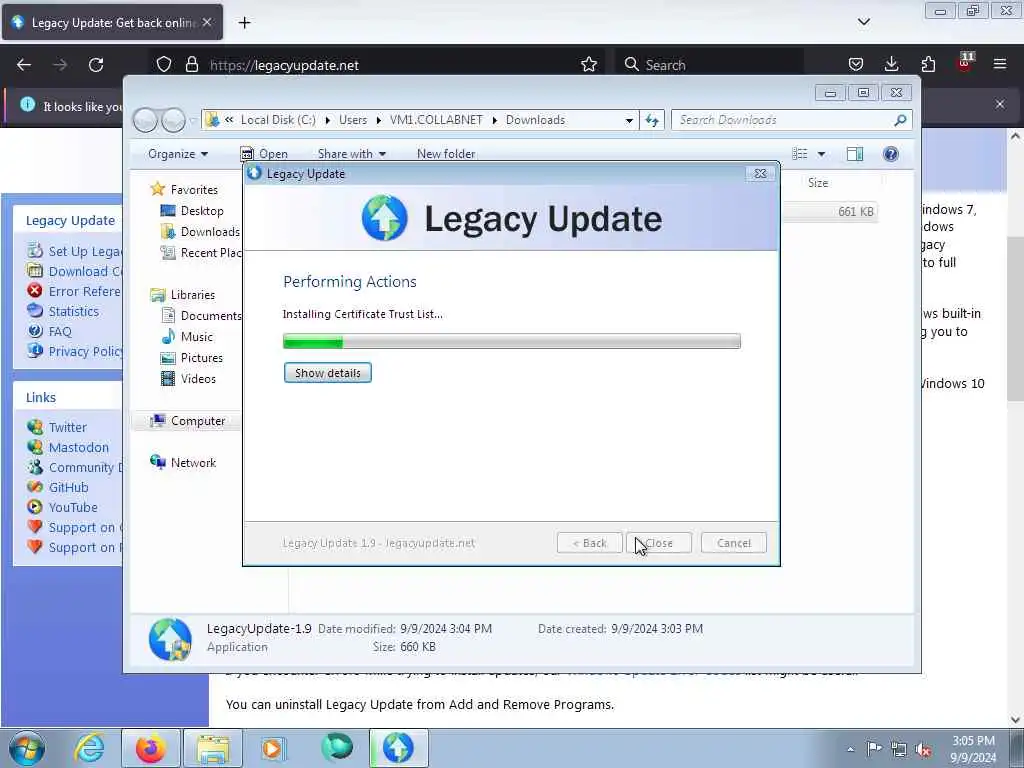Click Action Center flag tray icon
This screenshot has height=768, width=1024.
coord(873,749)
